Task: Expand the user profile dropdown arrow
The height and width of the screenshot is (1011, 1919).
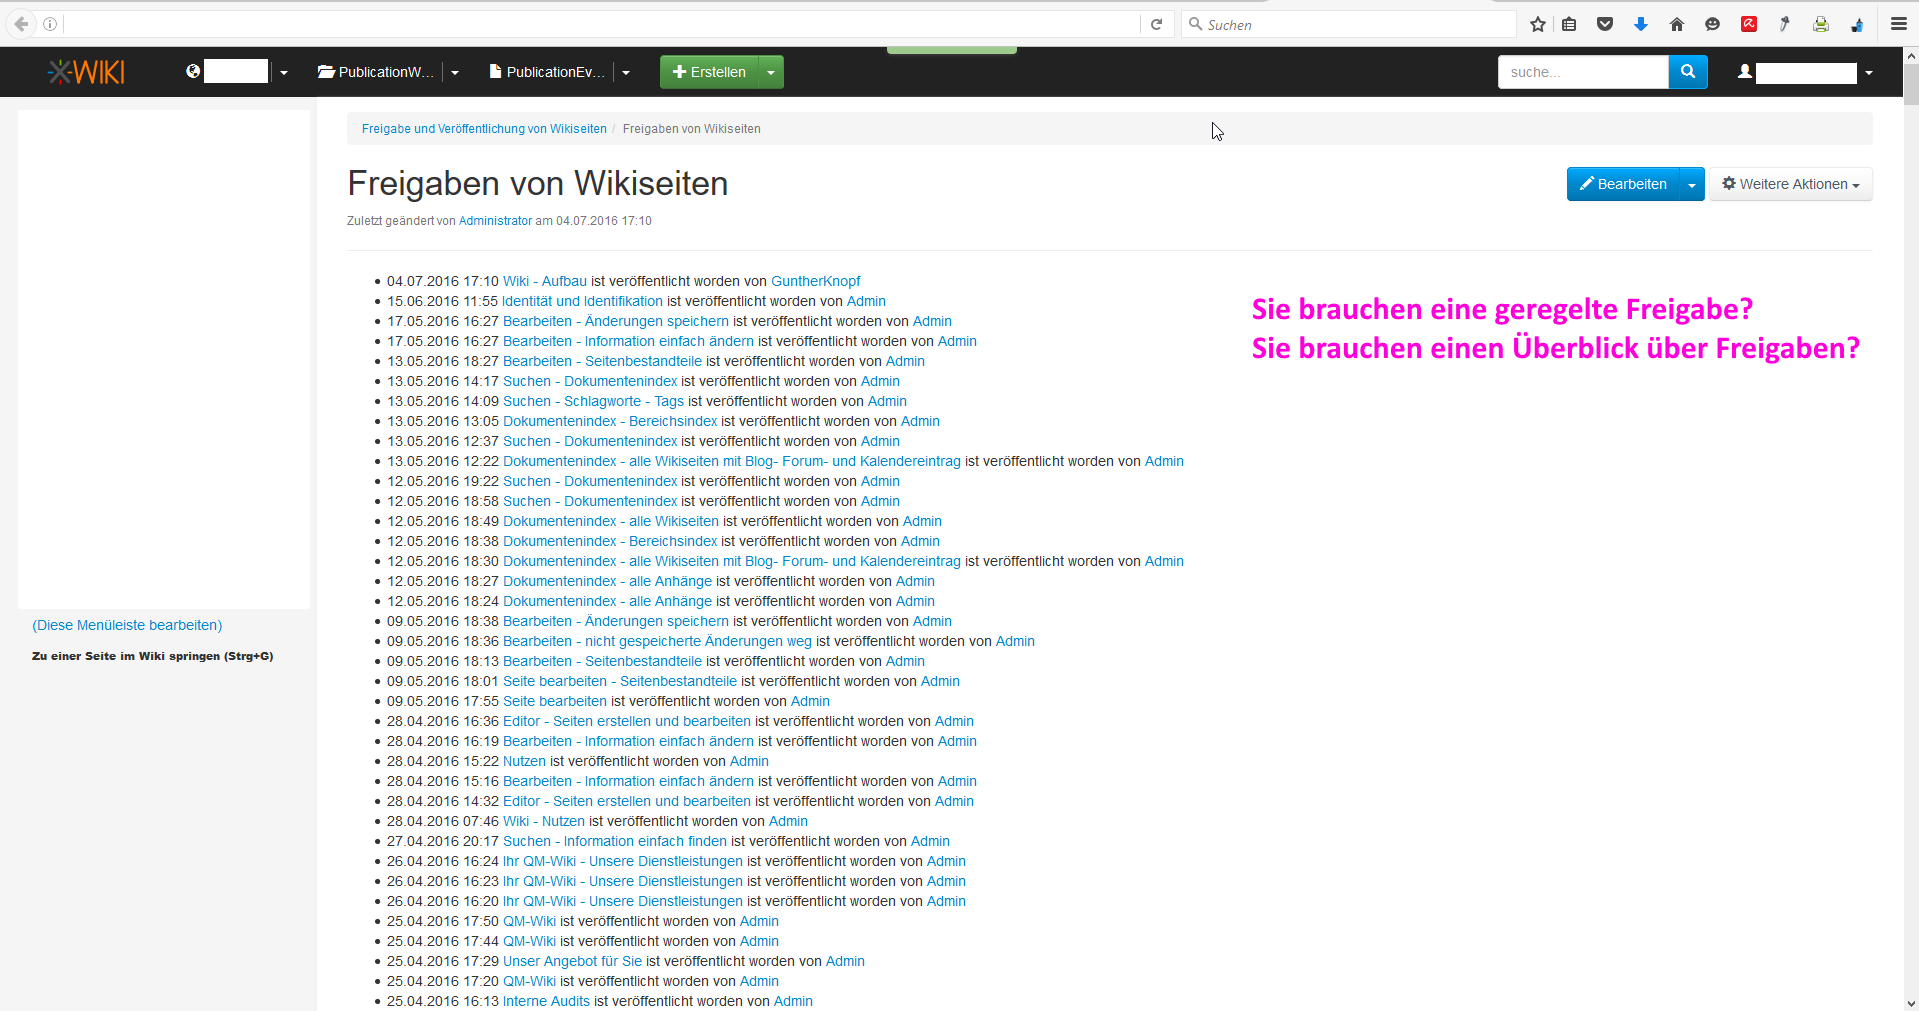Action: pos(1869,73)
